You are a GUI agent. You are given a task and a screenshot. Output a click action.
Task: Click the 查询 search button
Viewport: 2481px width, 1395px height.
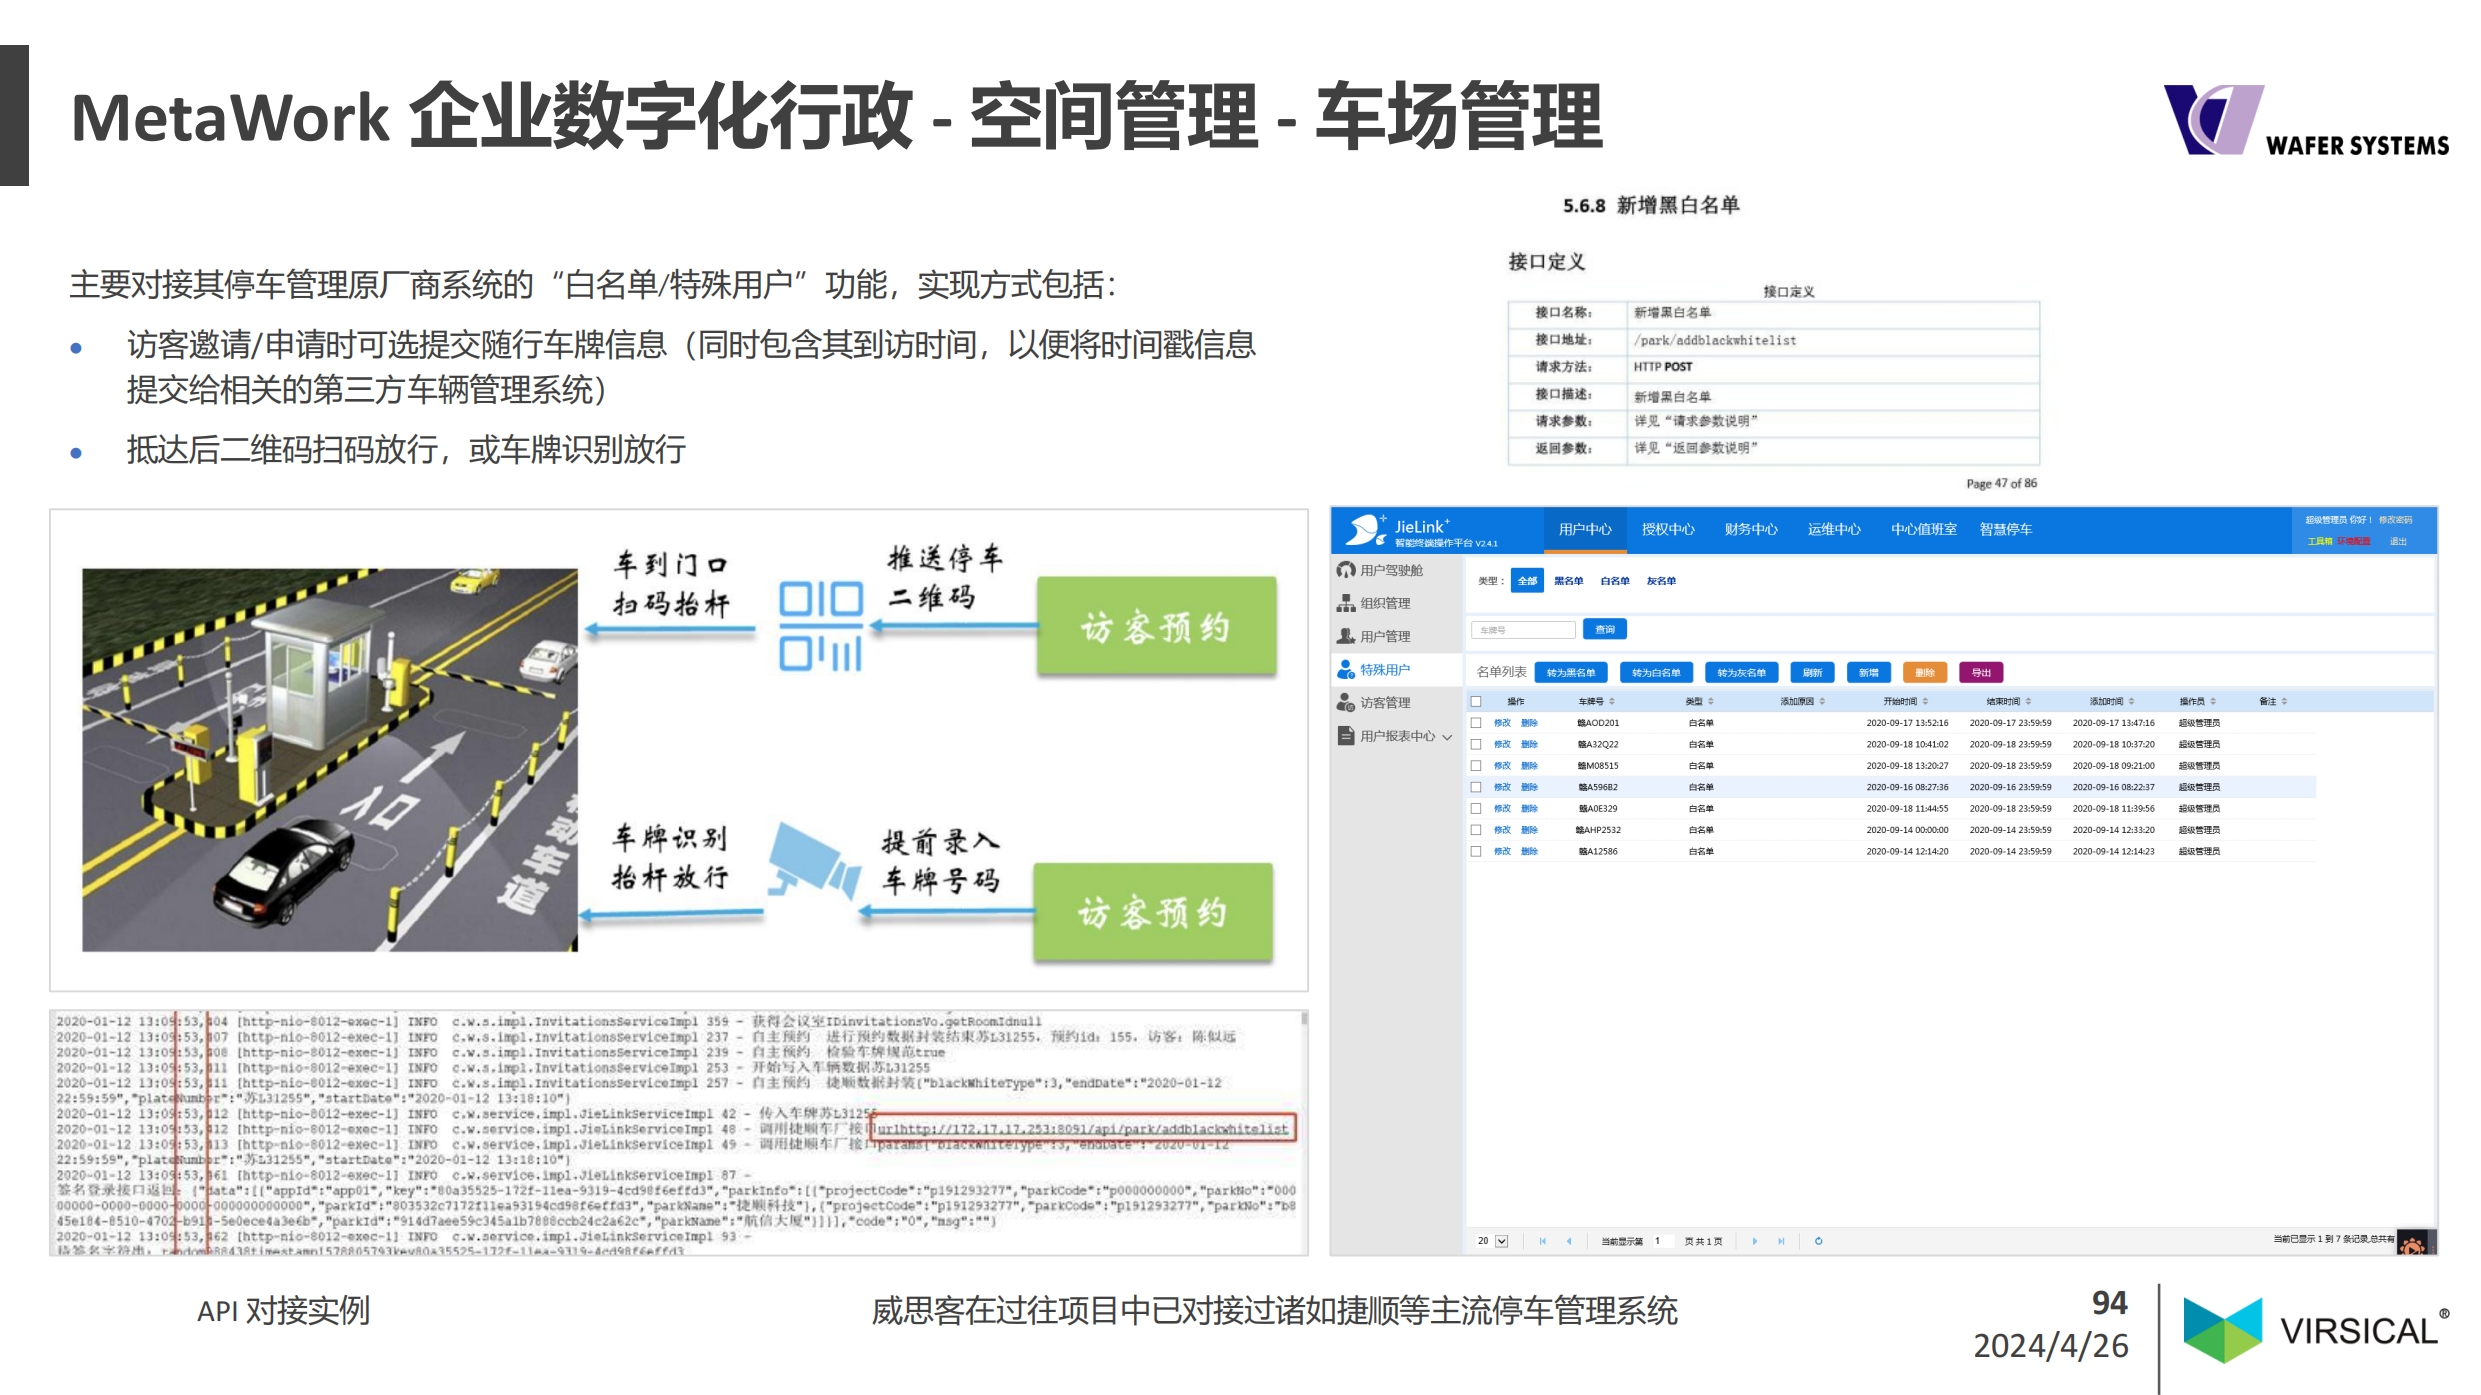[1605, 629]
